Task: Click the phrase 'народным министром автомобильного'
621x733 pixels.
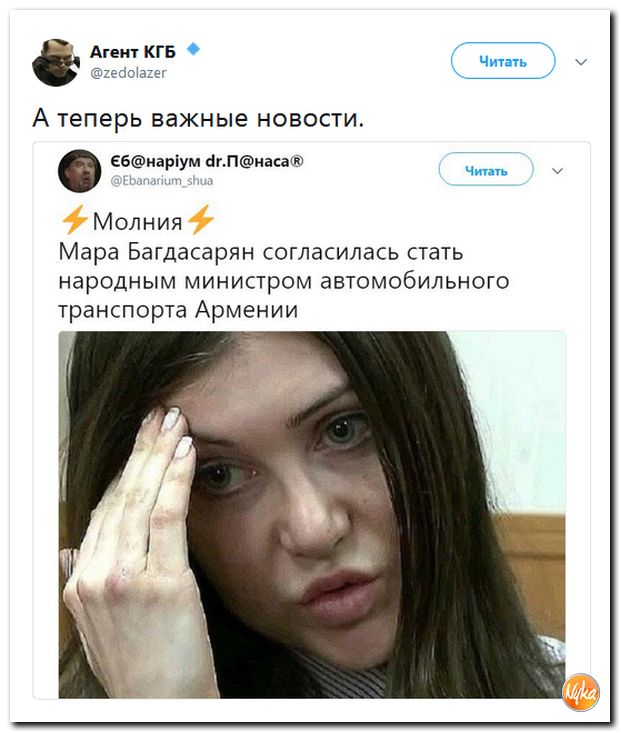Action: (284, 281)
